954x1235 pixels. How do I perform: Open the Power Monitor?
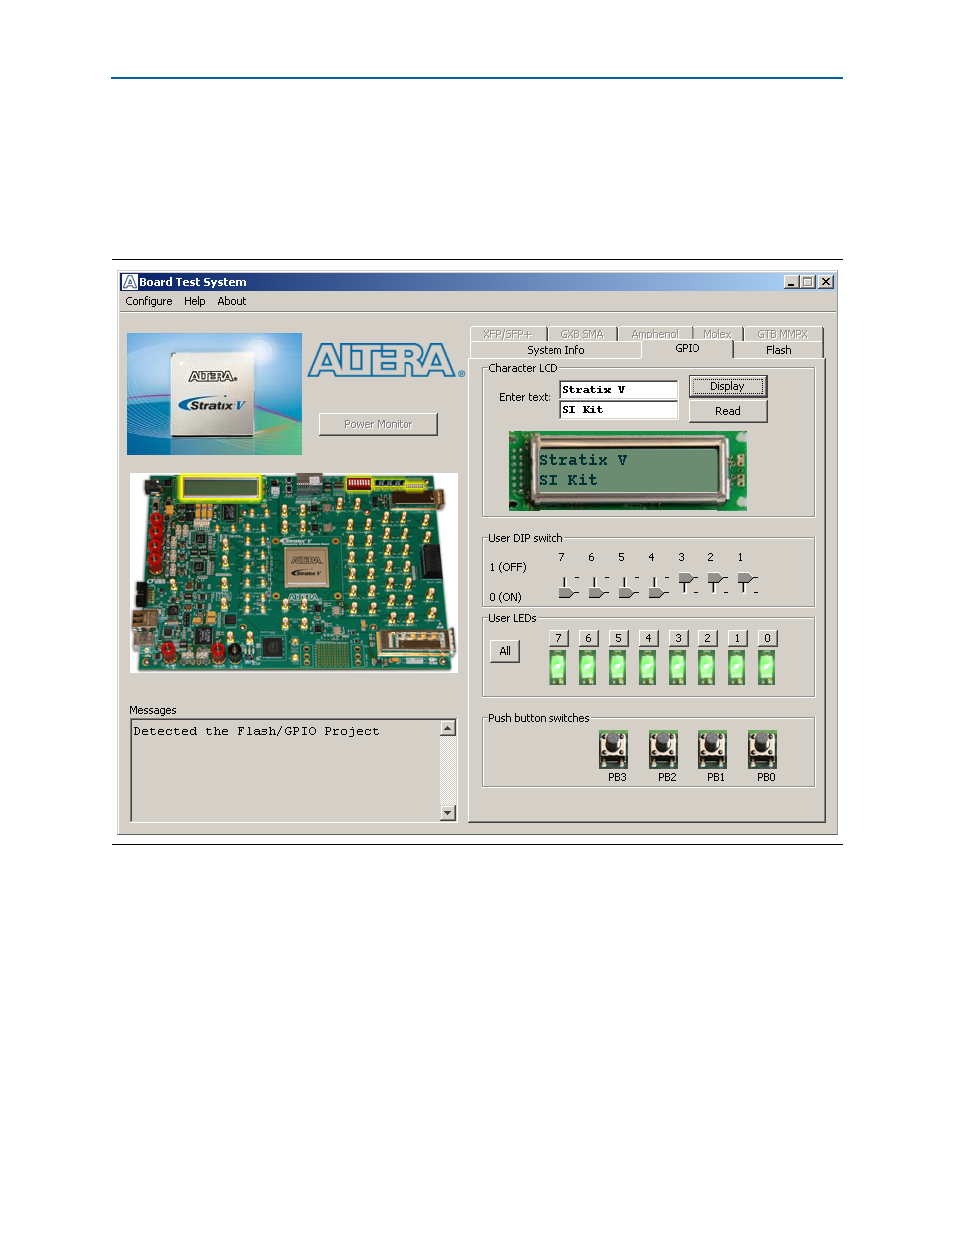(x=378, y=424)
